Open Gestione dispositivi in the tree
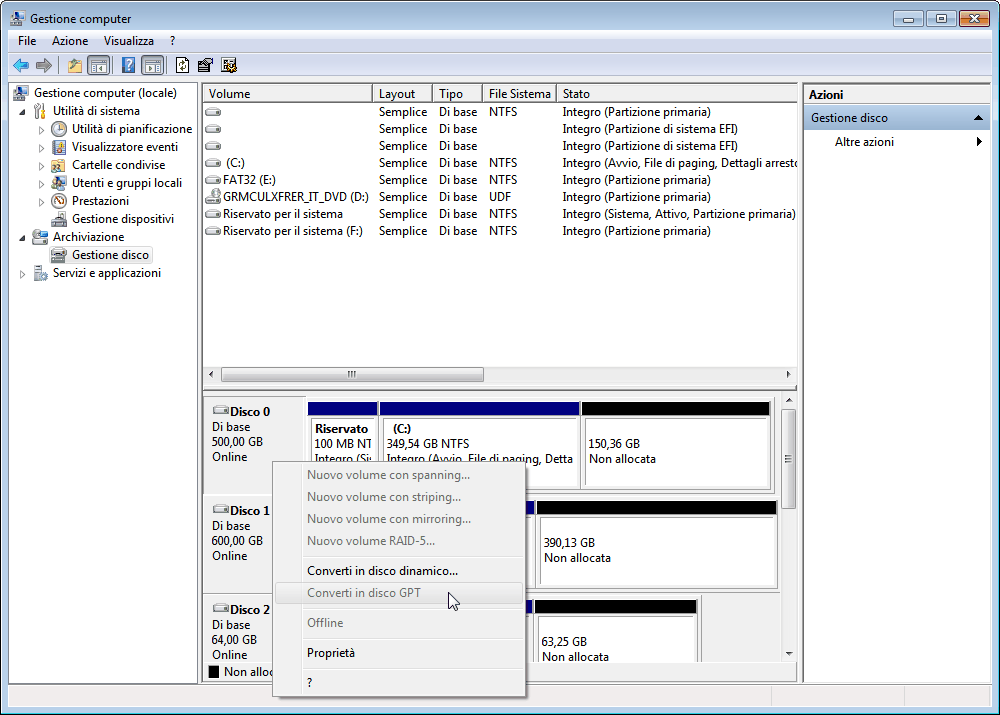 pos(122,219)
